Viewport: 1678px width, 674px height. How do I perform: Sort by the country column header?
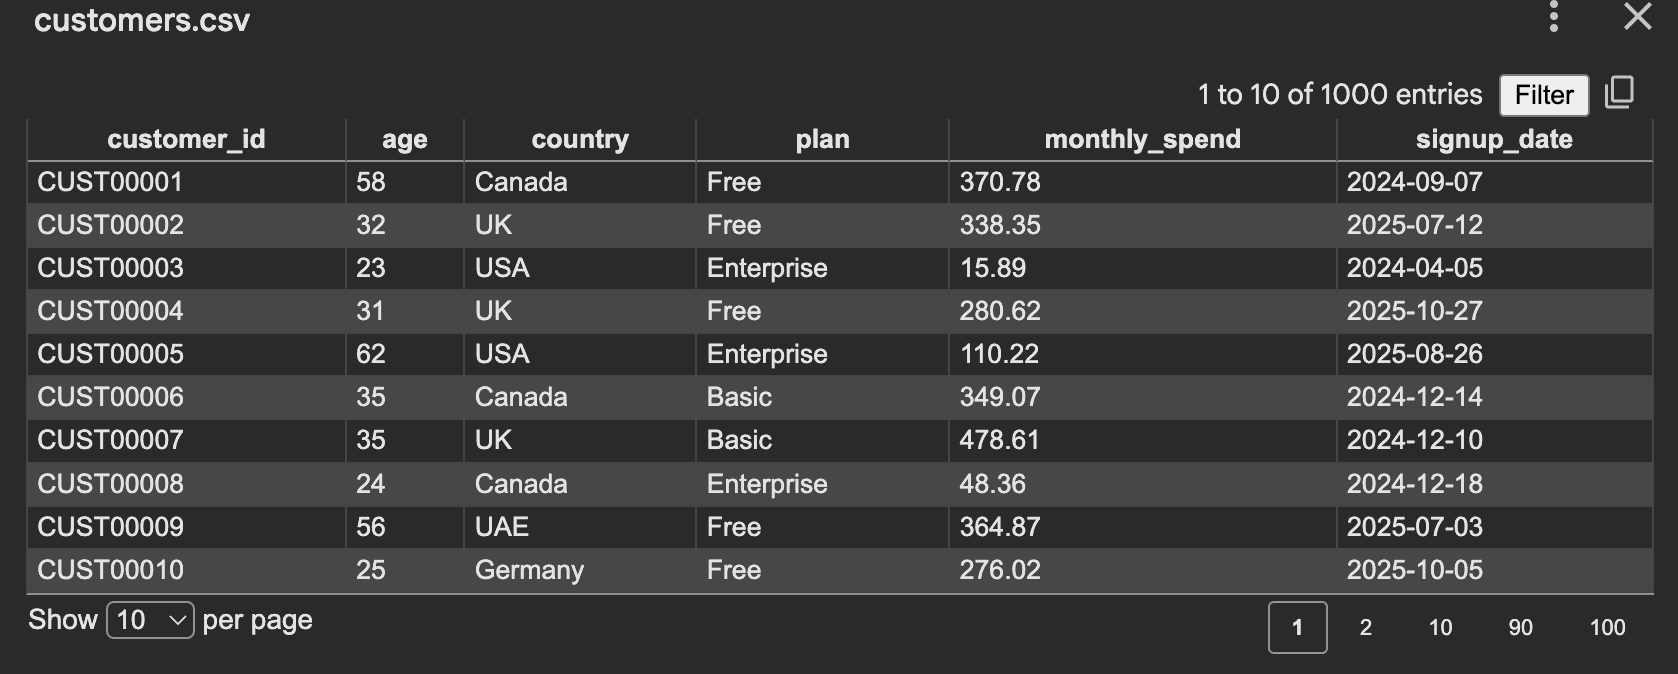(578, 139)
